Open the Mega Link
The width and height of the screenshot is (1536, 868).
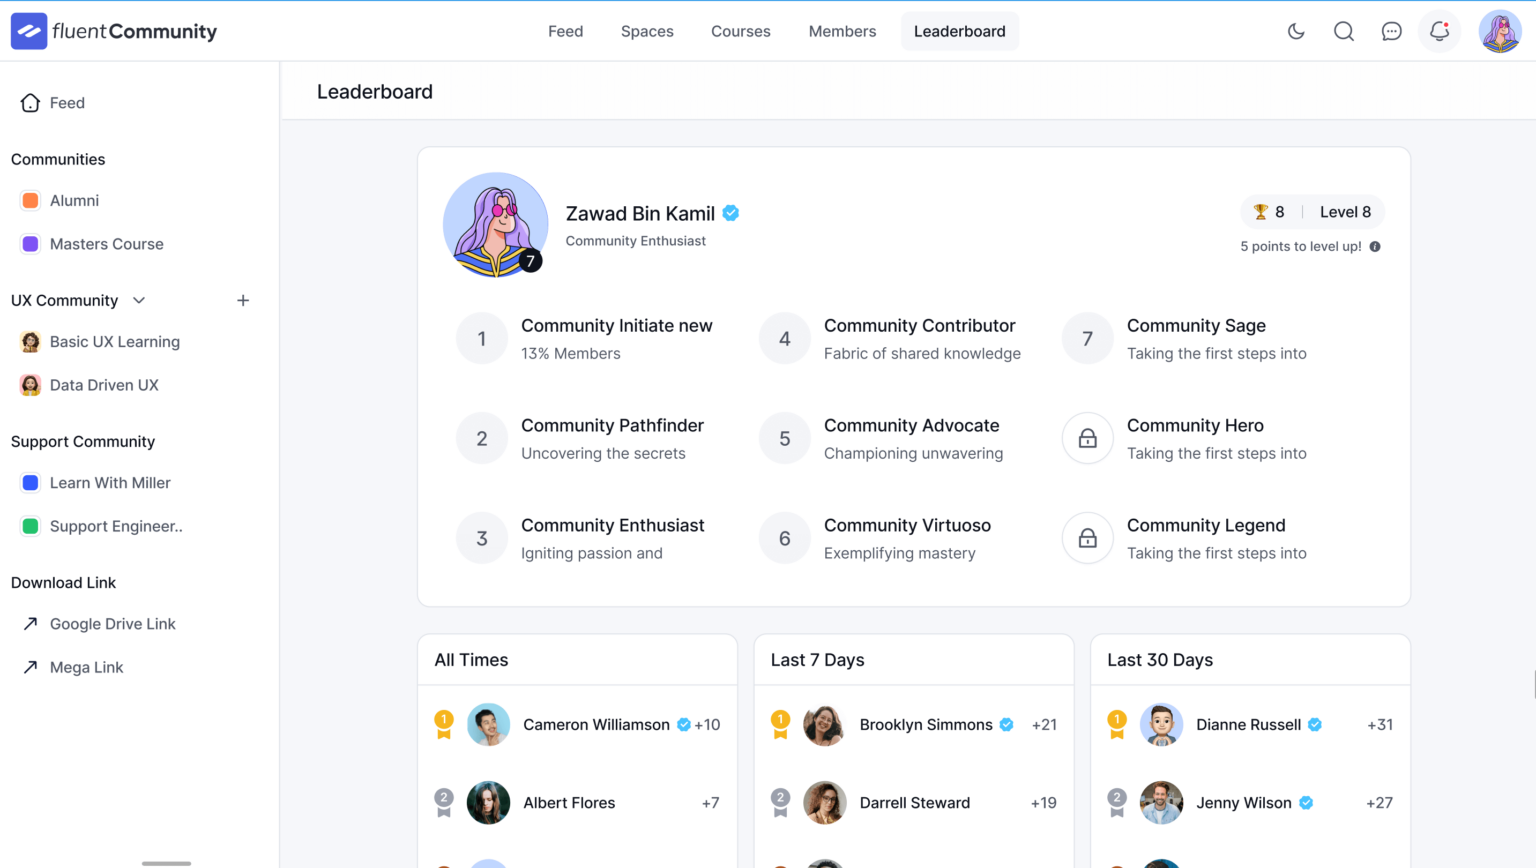pyautogui.click(x=86, y=667)
